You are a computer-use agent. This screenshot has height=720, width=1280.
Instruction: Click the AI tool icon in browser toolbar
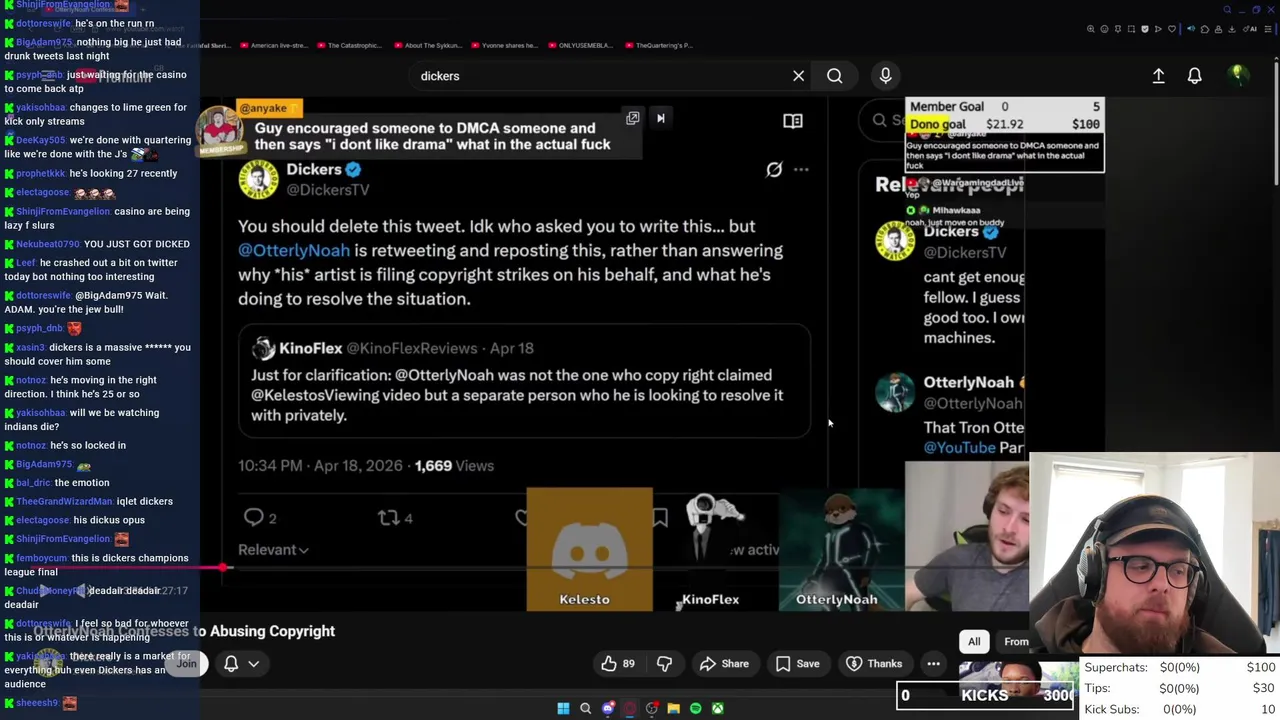pyautogui.click(x=1248, y=29)
